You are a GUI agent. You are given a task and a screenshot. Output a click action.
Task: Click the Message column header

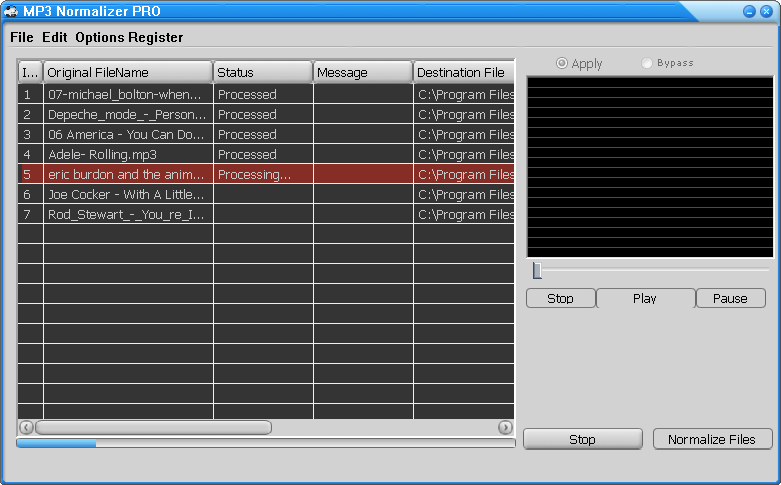[x=363, y=73]
